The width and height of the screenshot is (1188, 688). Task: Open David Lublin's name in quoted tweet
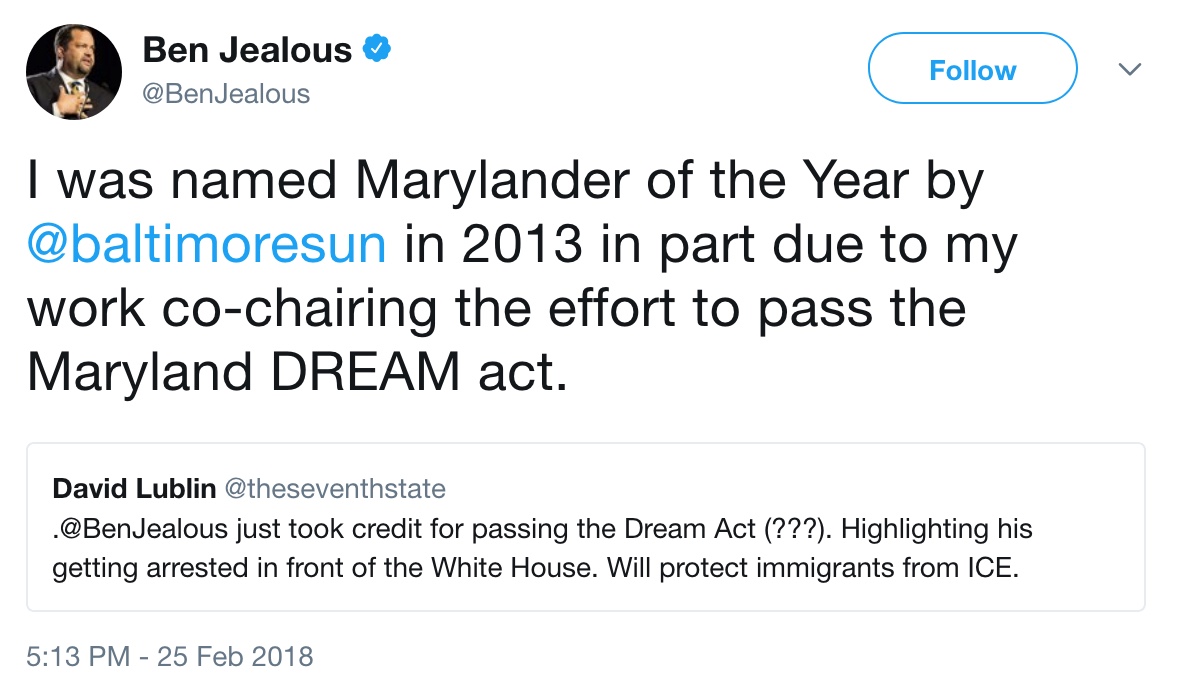pyautogui.click(x=134, y=489)
